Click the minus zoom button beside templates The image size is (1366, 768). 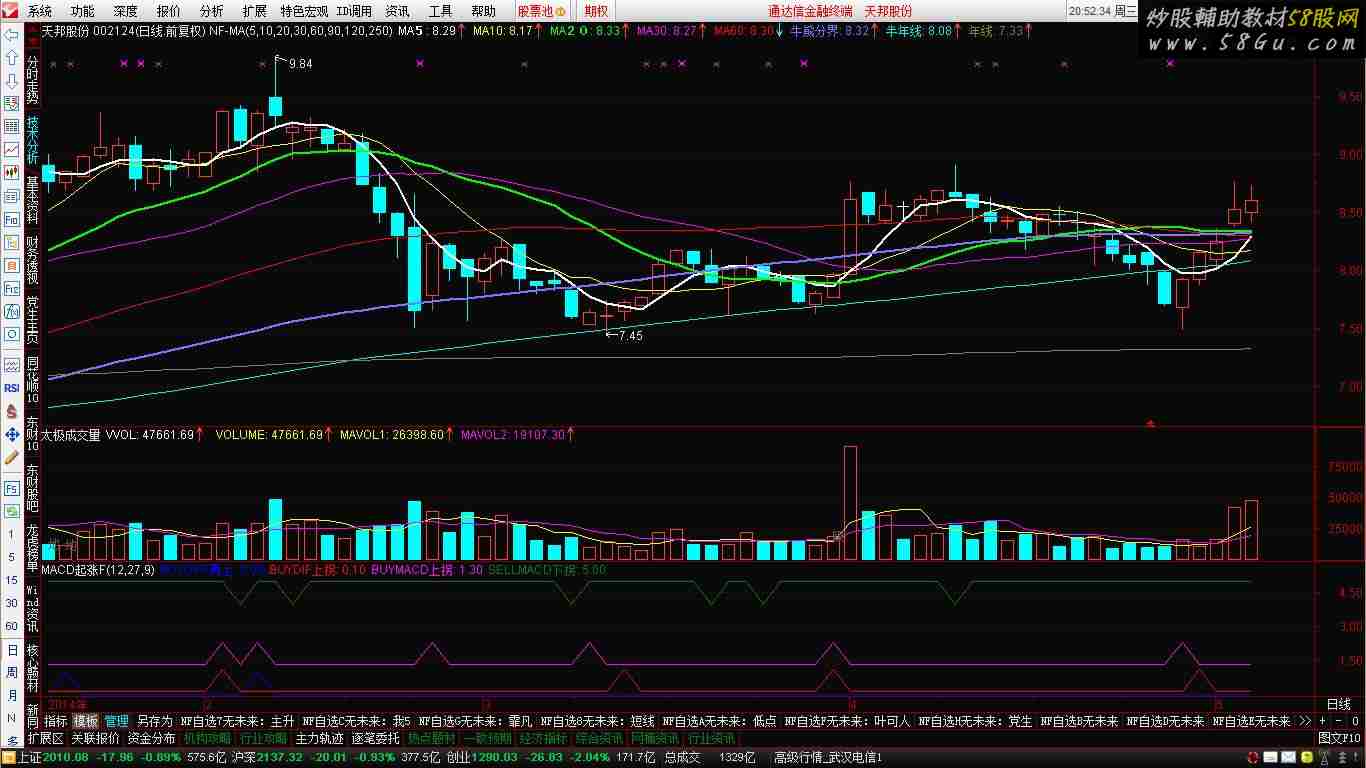[1340, 721]
